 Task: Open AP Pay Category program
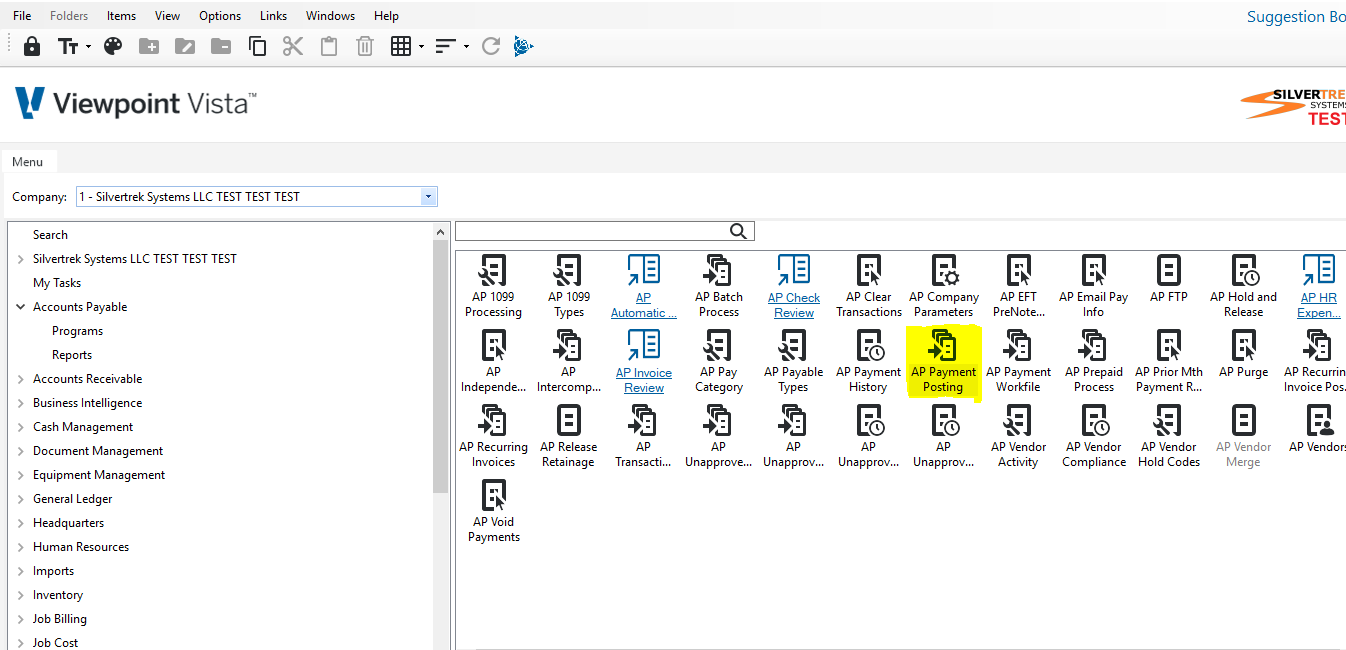719,361
